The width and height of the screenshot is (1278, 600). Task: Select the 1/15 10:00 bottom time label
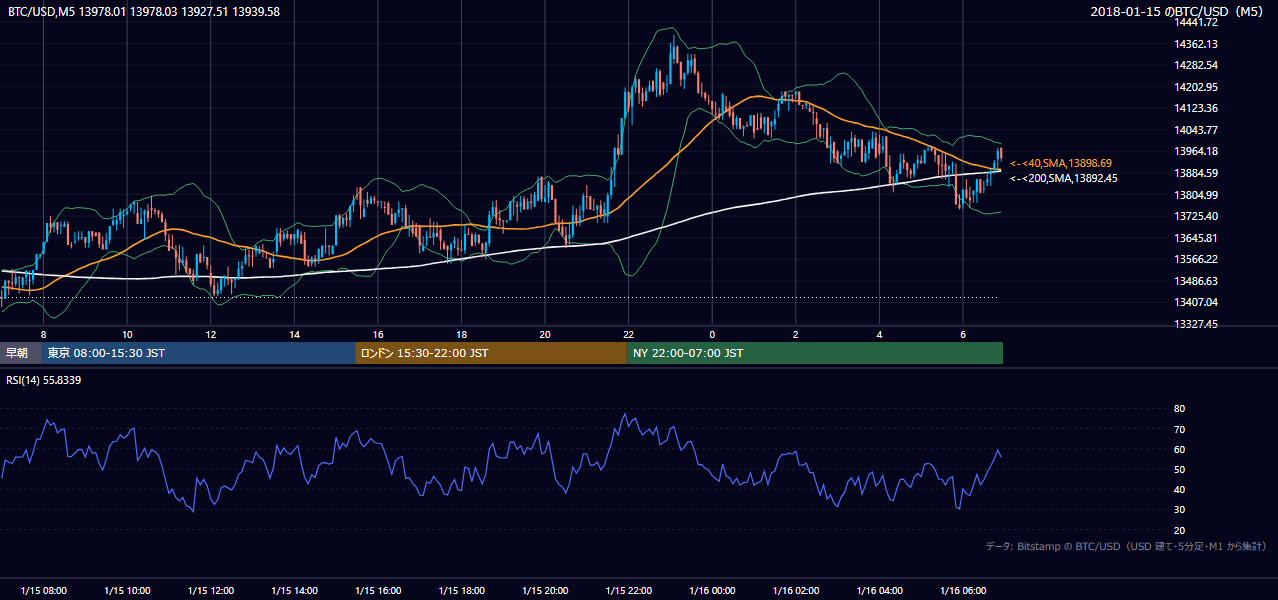point(127,590)
